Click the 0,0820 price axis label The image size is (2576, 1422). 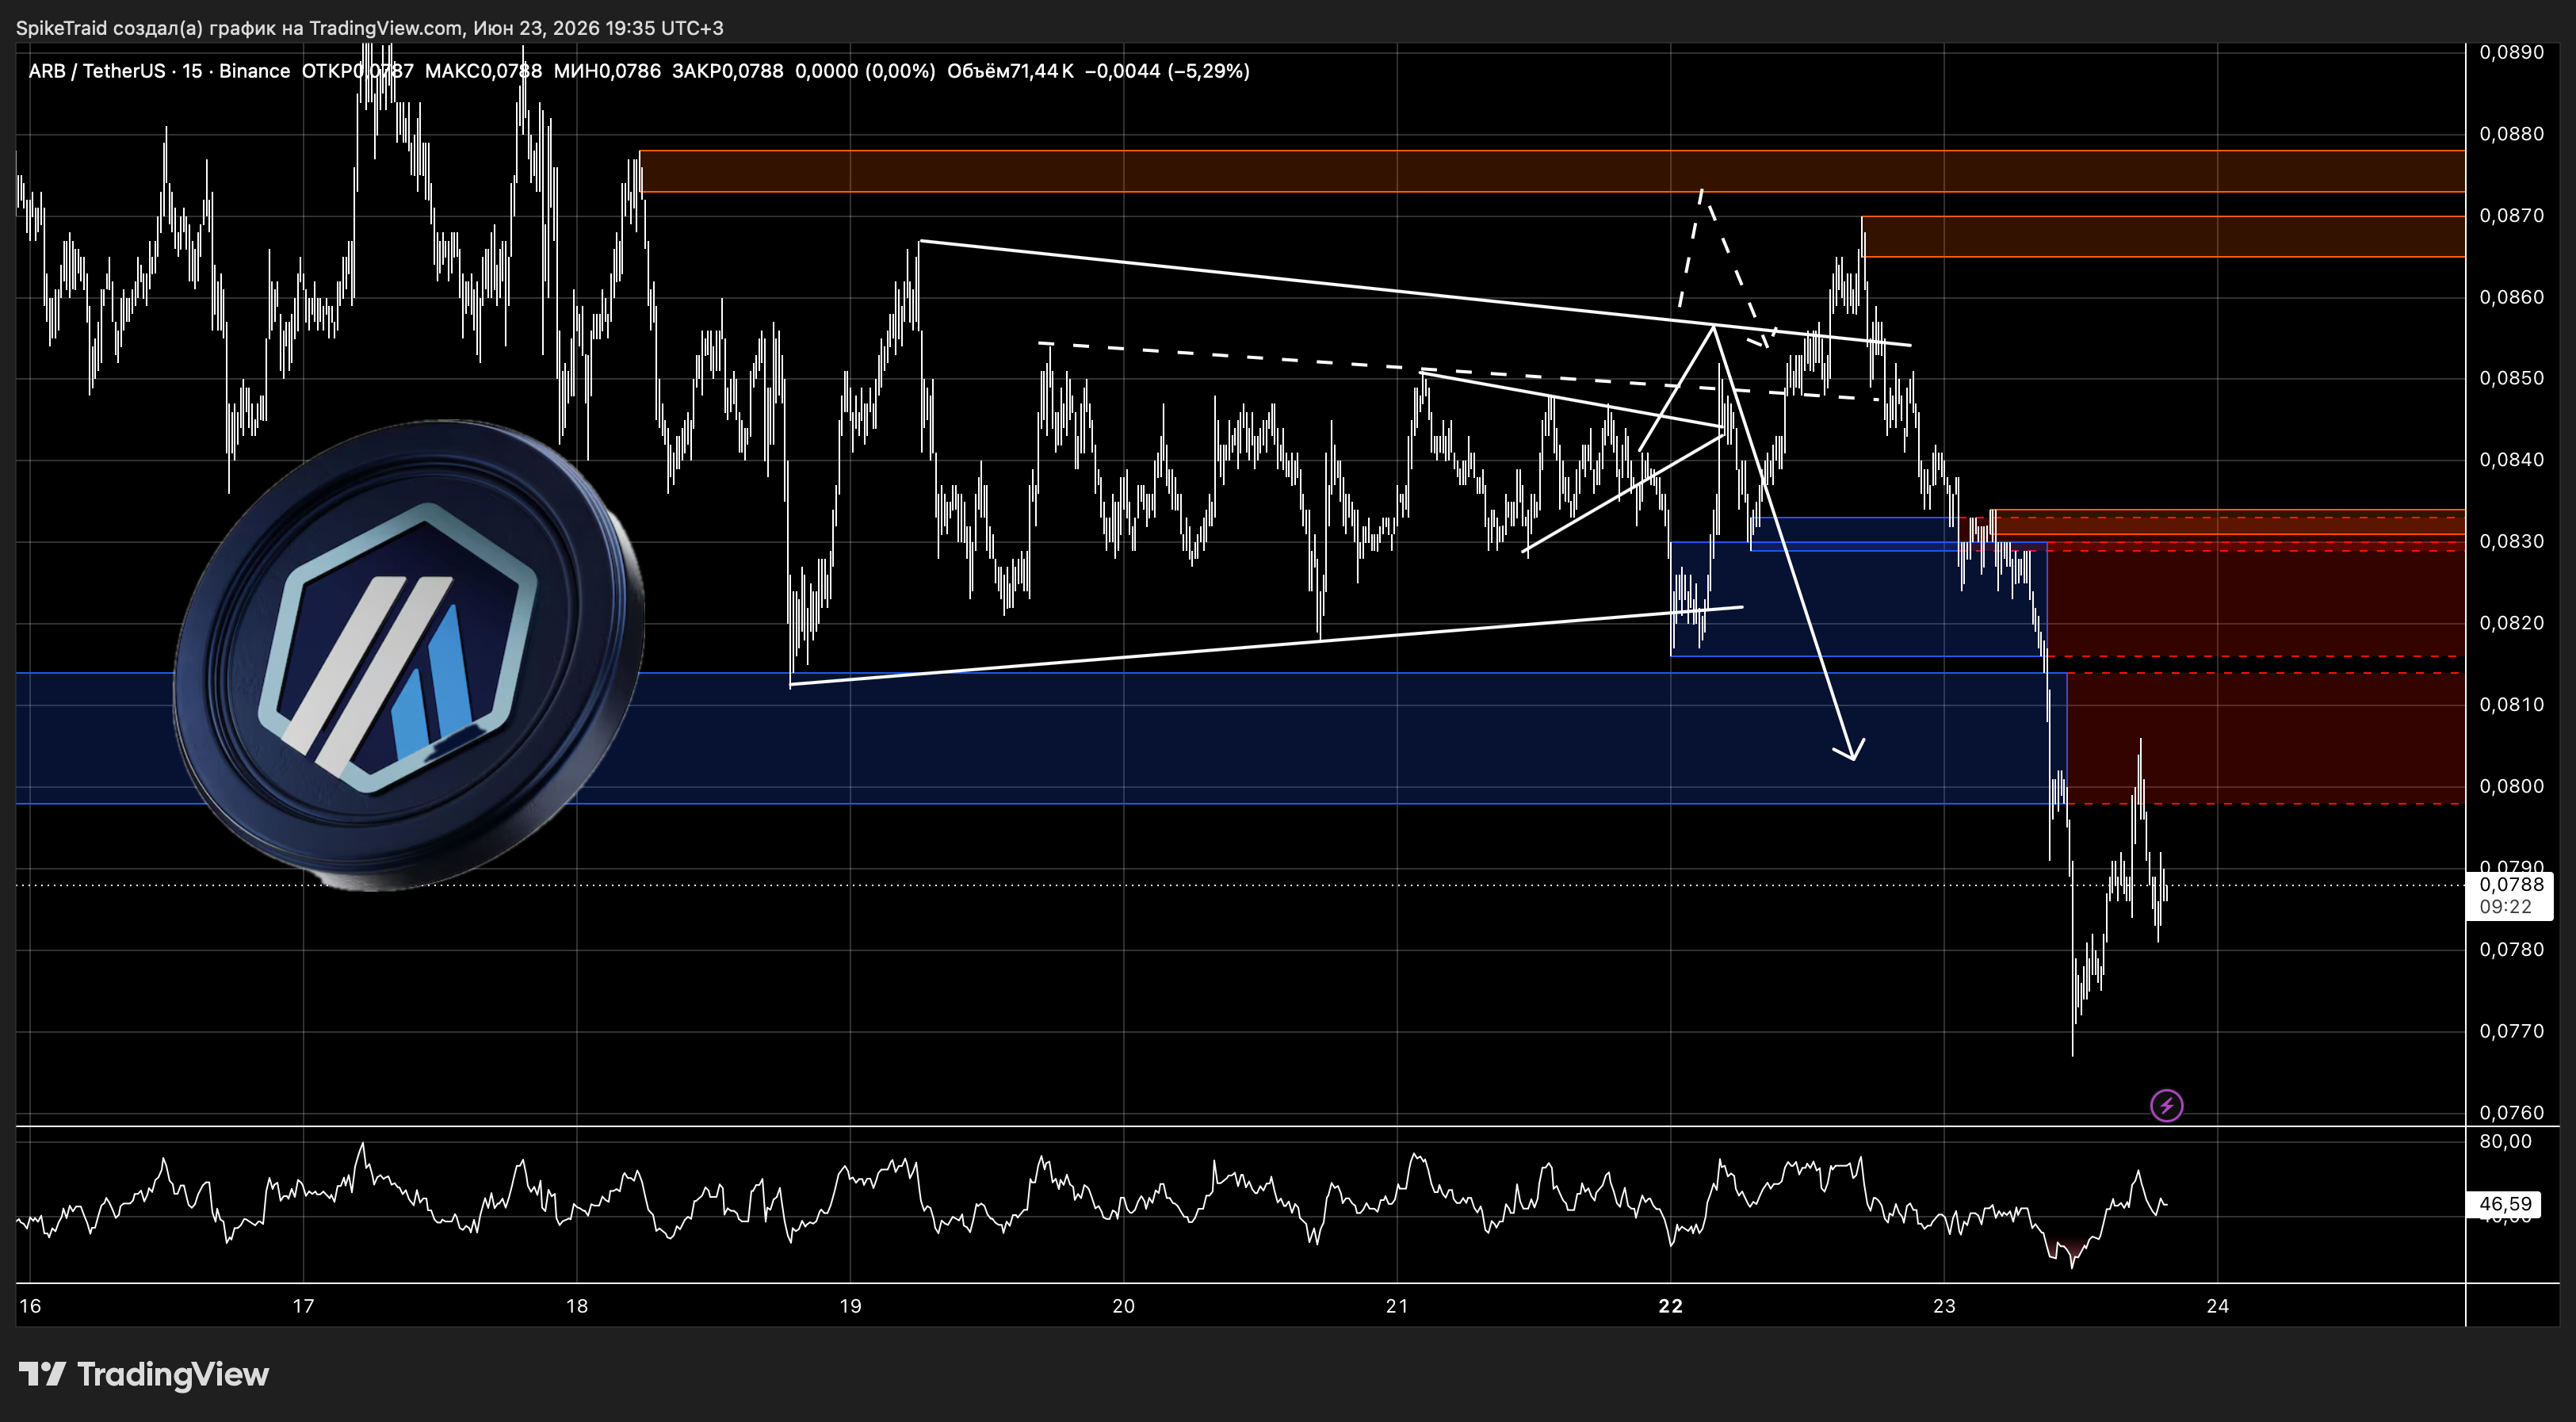point(2511,623)
